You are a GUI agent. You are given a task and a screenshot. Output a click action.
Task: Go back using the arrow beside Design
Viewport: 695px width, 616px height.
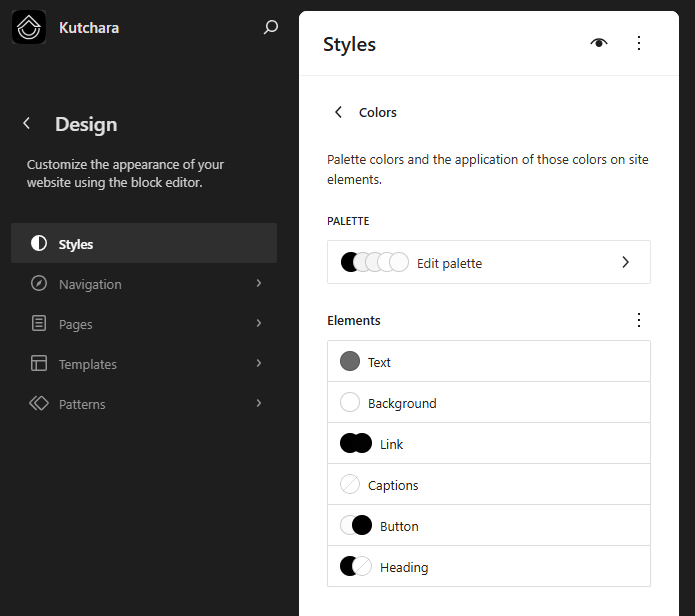pyautogui.click(x=27, y=124)
